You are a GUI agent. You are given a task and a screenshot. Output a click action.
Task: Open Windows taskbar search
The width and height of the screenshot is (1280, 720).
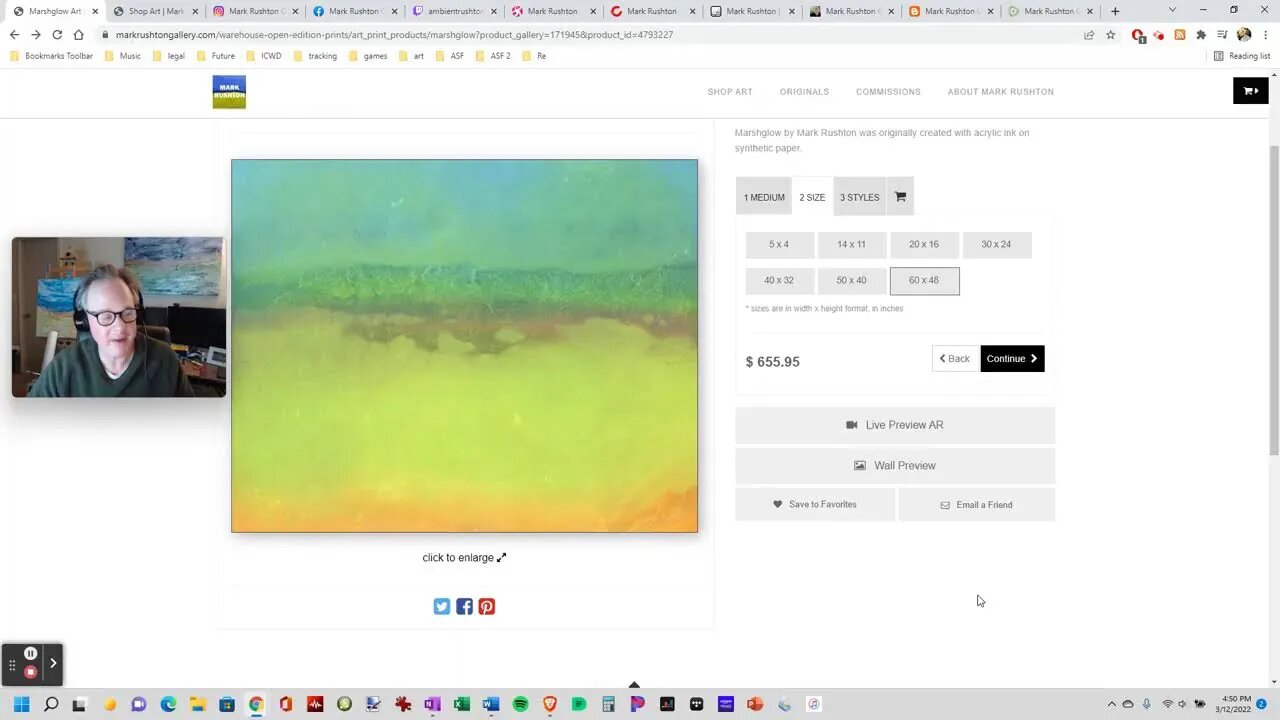point(51,704)
